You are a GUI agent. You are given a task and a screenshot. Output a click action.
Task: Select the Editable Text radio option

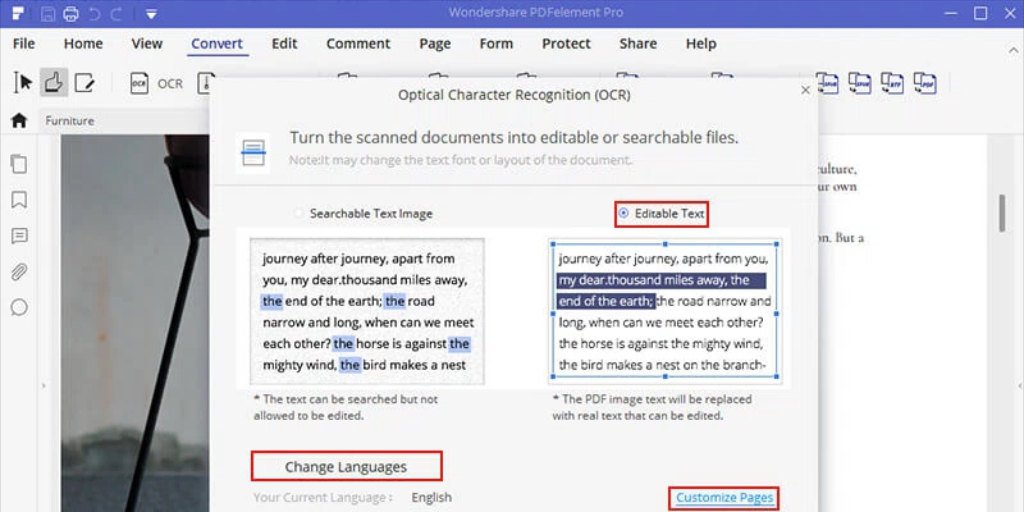pos(624,214)
